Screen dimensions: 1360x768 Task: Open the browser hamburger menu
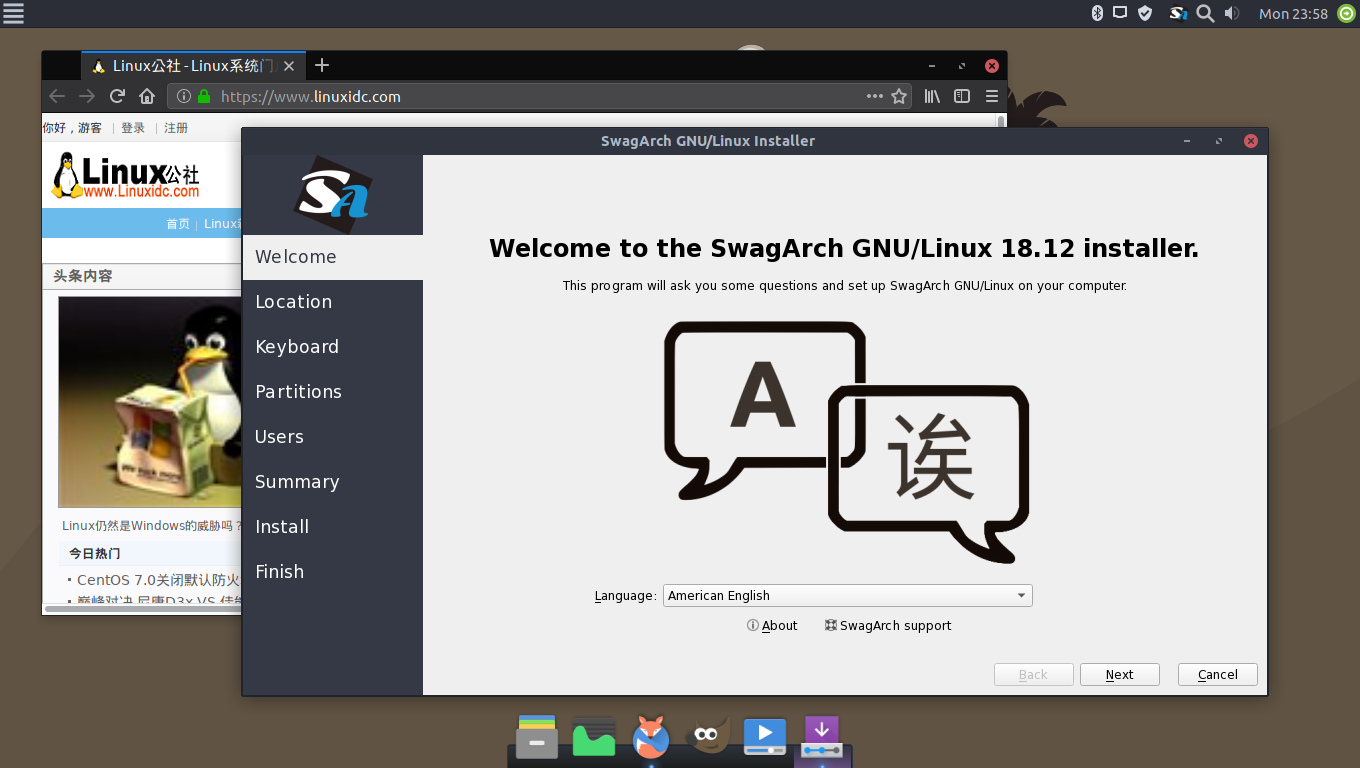pyautogui.click(x=992, y=96)
